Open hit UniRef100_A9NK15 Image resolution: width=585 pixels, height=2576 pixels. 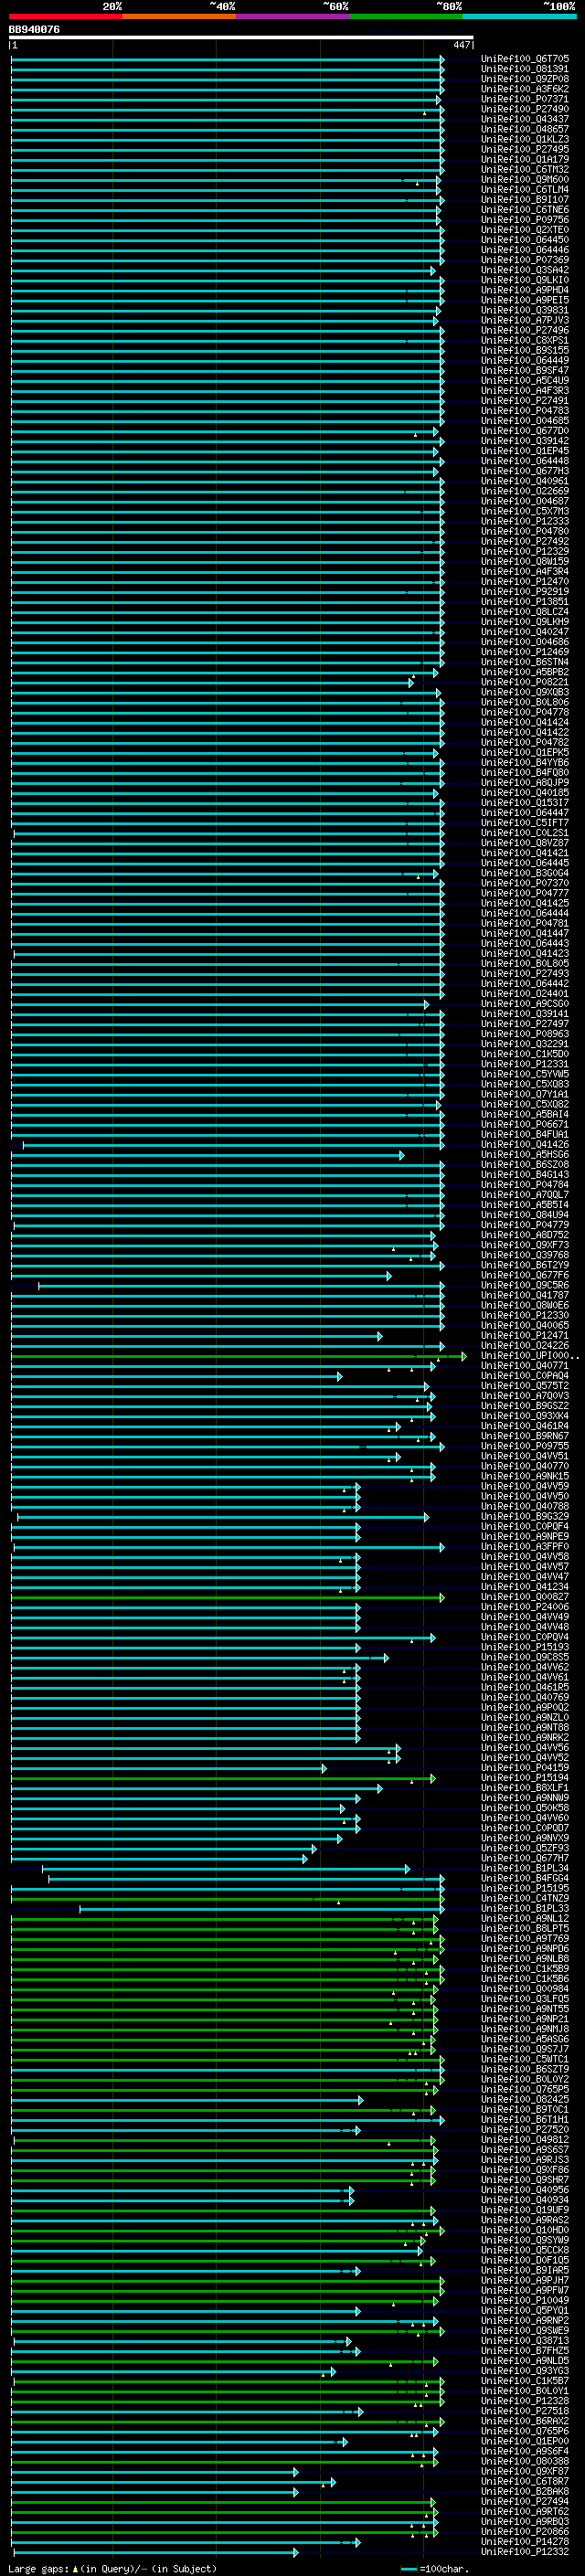pyautogui.click(x=525, y=1477)
